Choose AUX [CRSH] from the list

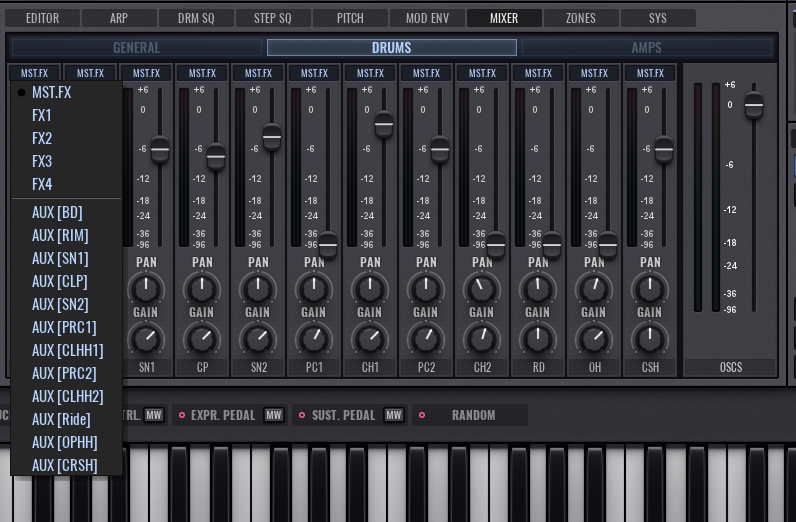pos(67,465)
